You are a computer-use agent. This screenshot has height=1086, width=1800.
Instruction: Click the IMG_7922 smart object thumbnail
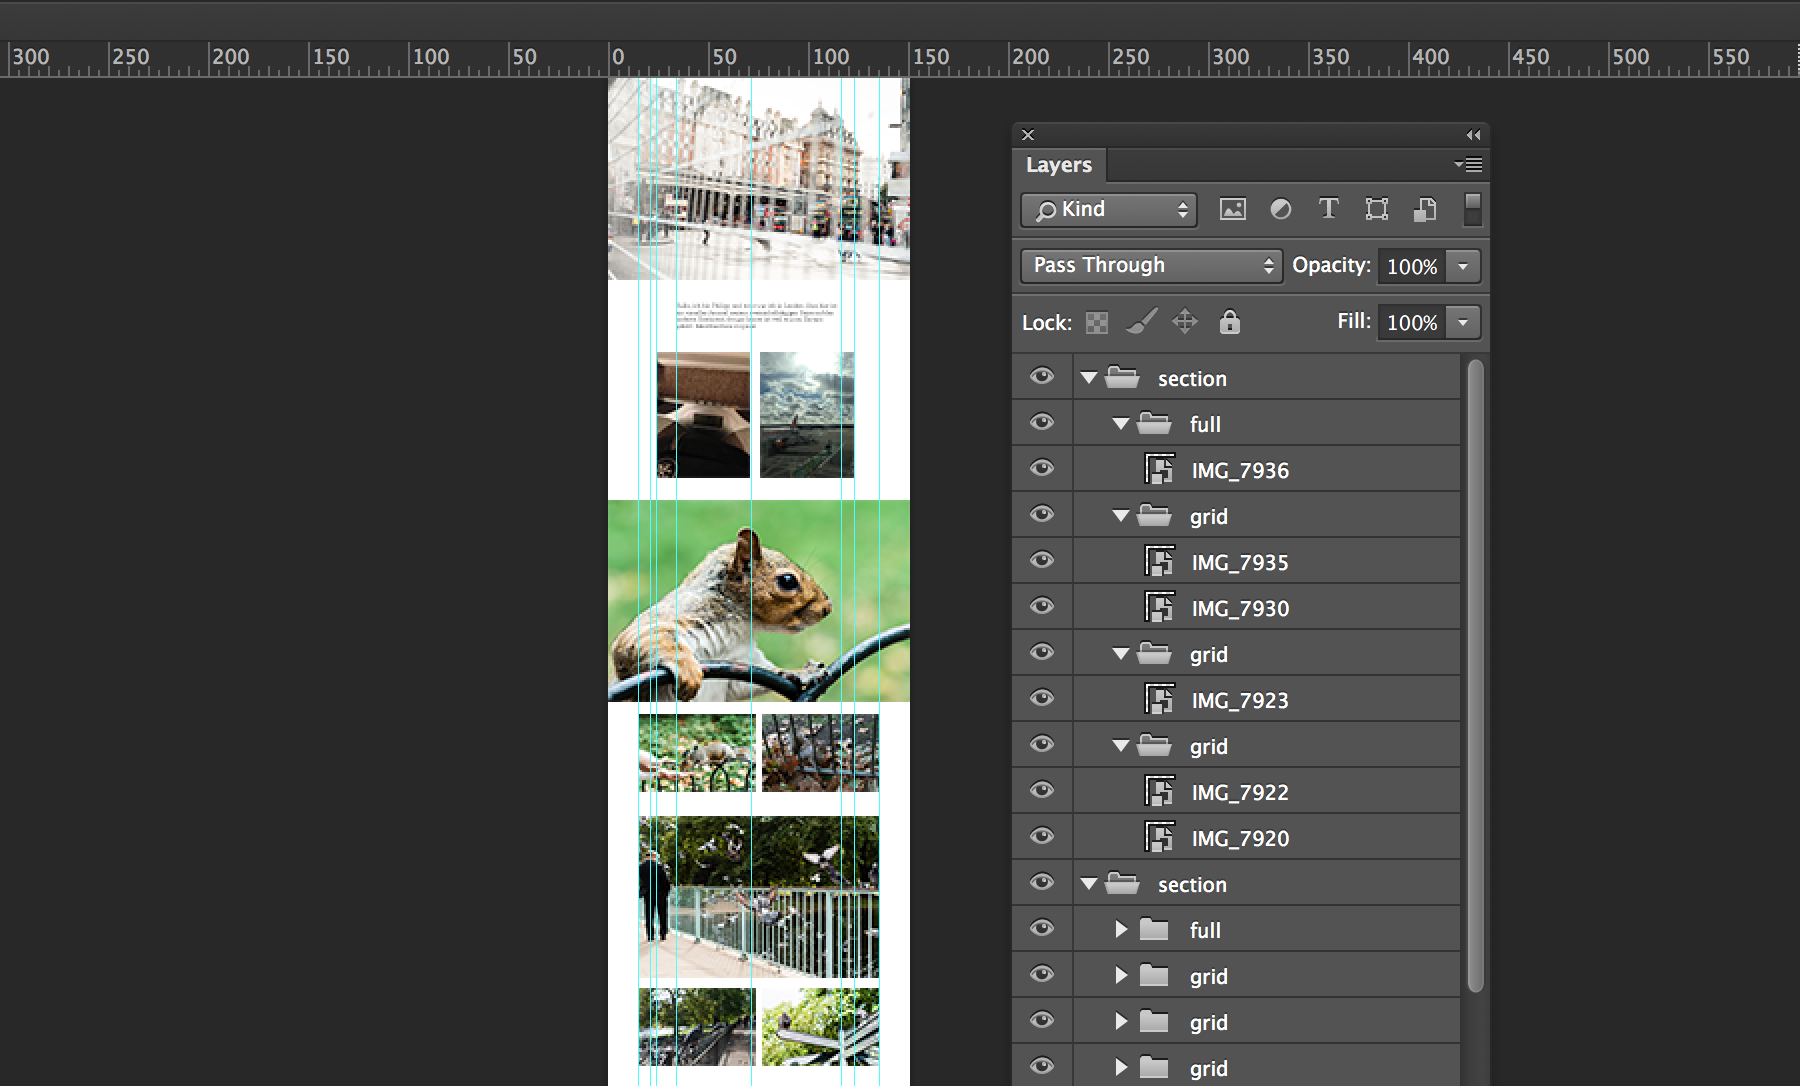coord(1160,790)
